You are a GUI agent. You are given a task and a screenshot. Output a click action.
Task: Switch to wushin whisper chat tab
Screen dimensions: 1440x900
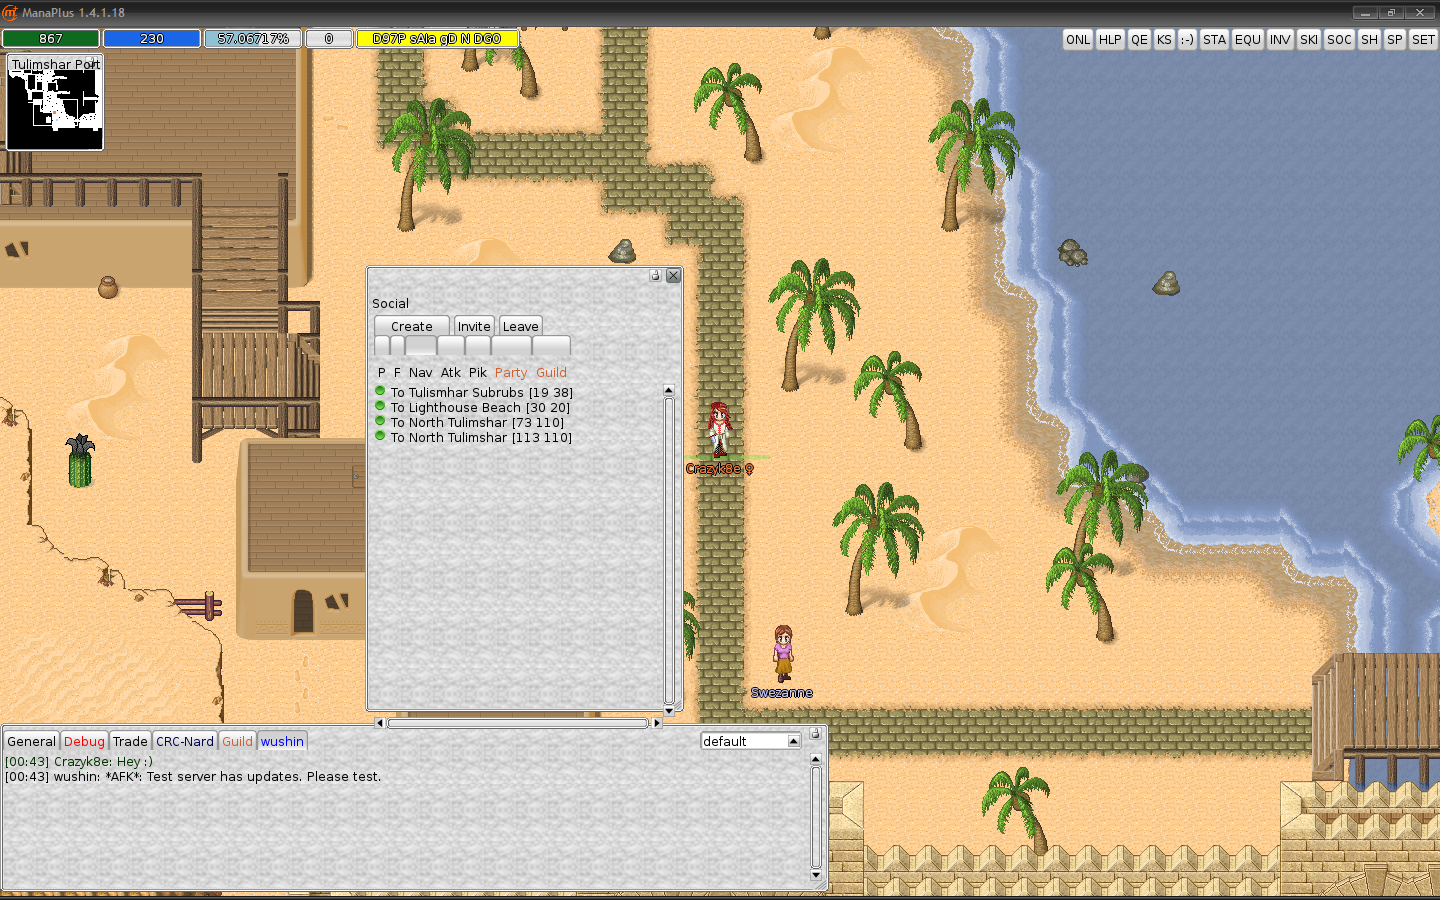(x=282, y=741)
